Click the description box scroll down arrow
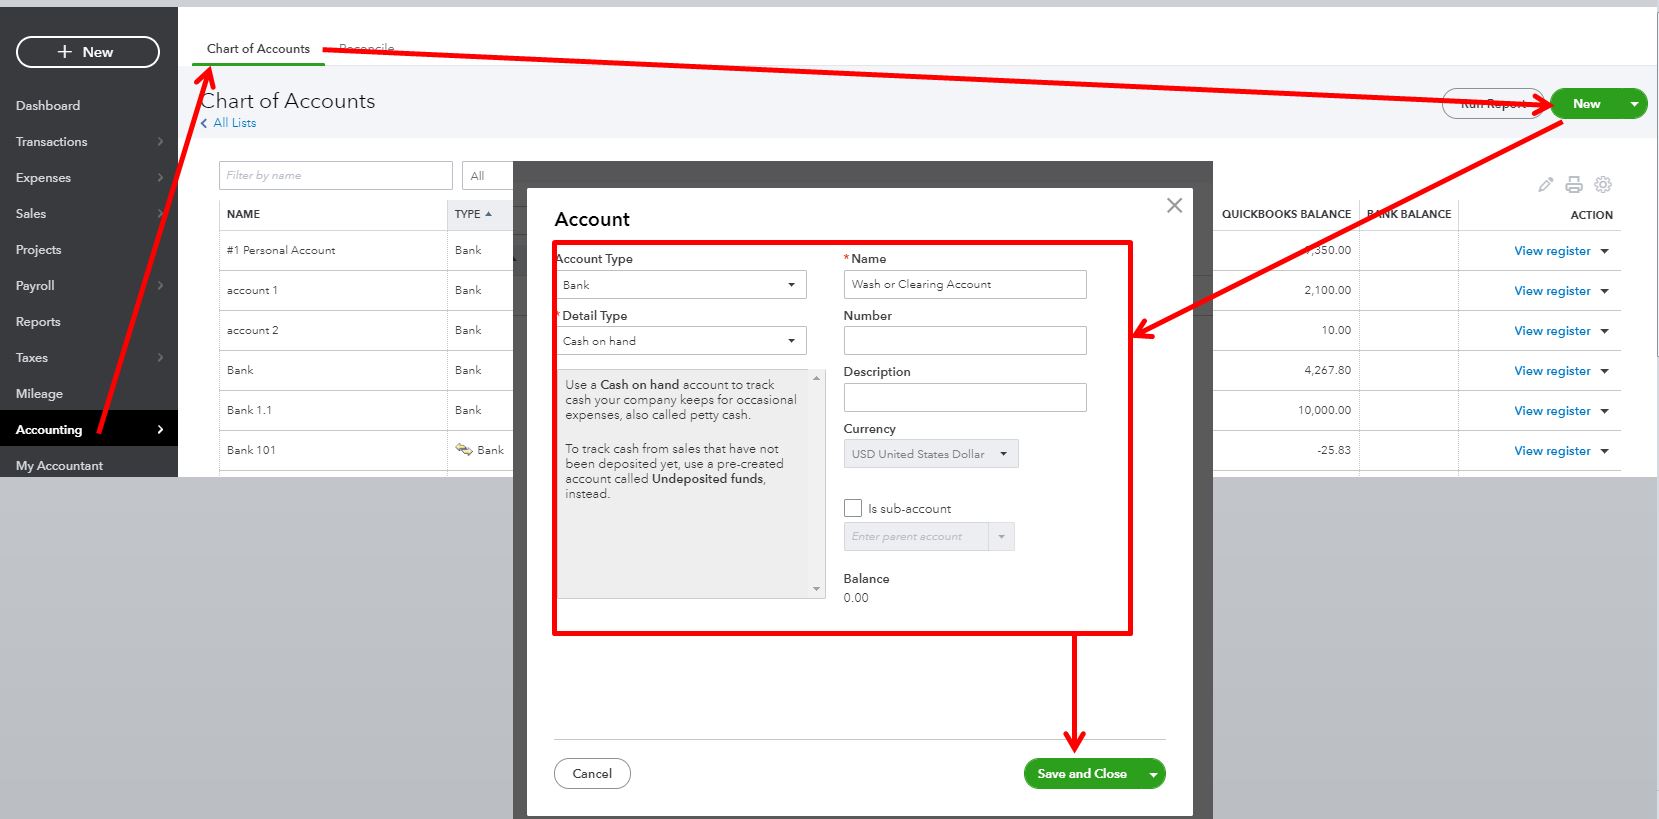Image resolution: width=1659 pixels, height=819 pixels. coord(817,589)
